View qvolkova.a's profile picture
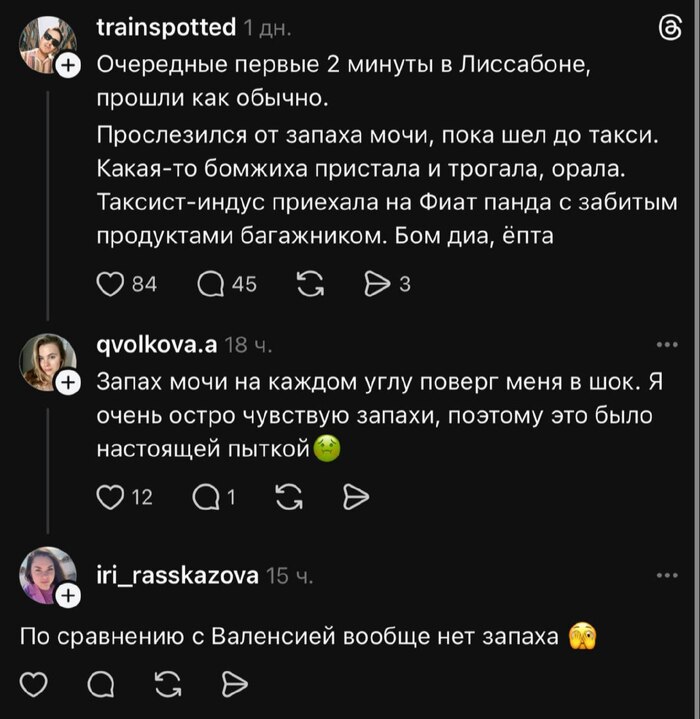Viewport: 700px width, 719px height. point(48,362)
